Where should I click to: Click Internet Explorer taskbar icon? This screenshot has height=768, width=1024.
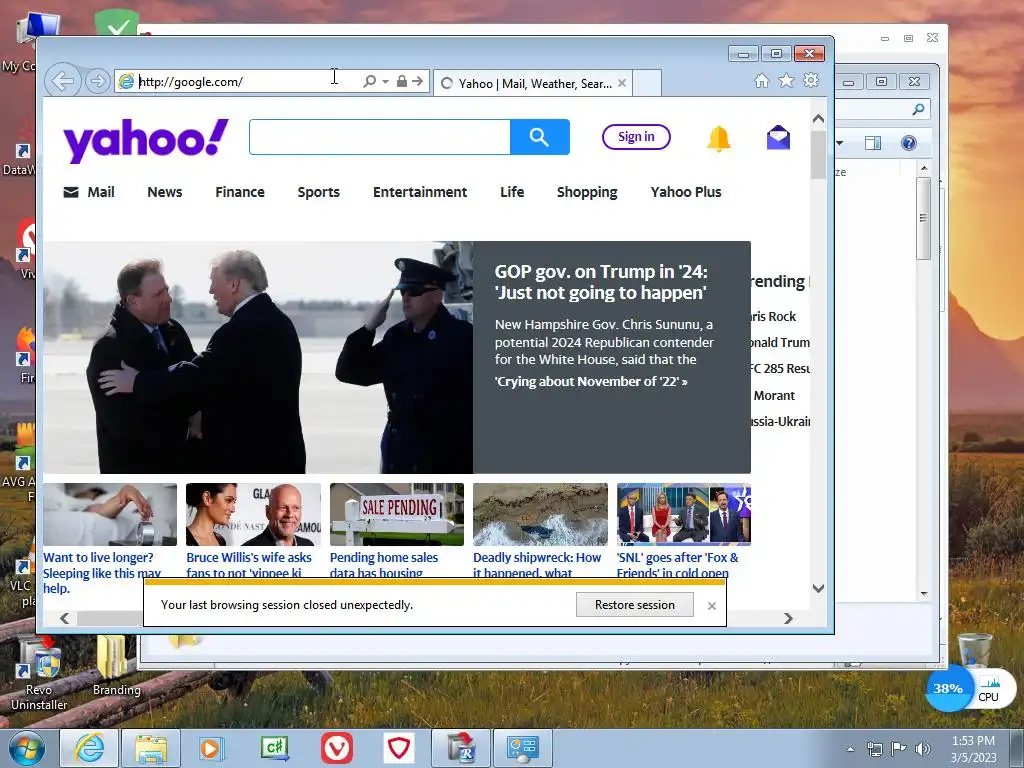click(x=89, y=748)
